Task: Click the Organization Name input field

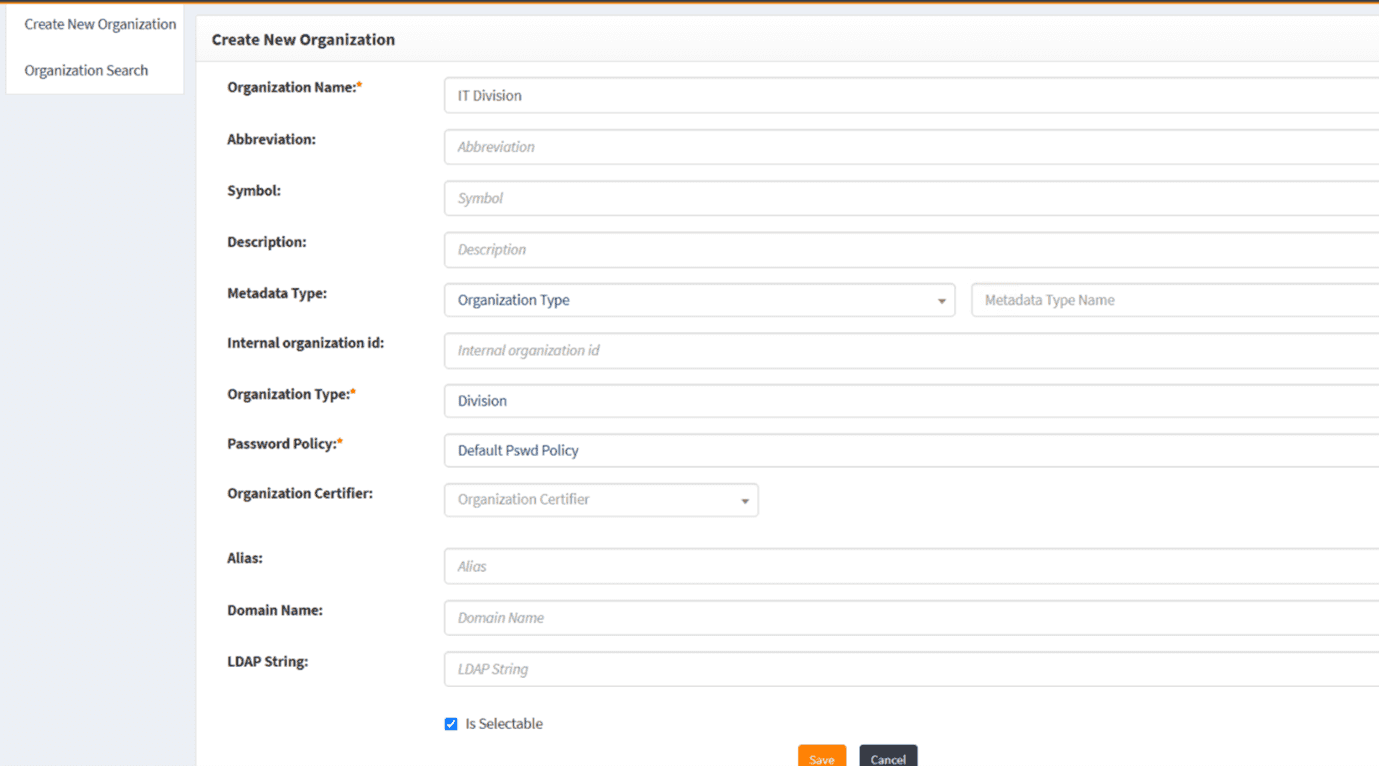Action: (x=910, y=96)
